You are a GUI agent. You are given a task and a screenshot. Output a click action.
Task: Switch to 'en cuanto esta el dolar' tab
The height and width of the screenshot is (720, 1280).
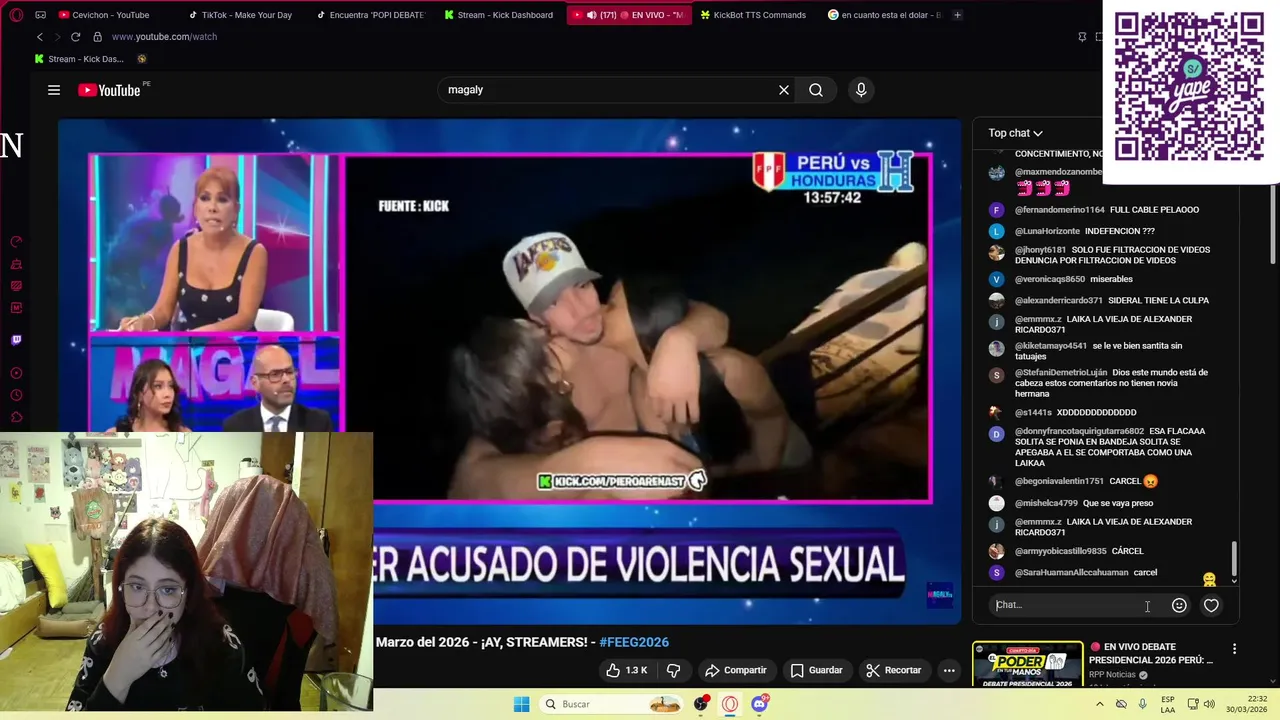tap(884, 15)
